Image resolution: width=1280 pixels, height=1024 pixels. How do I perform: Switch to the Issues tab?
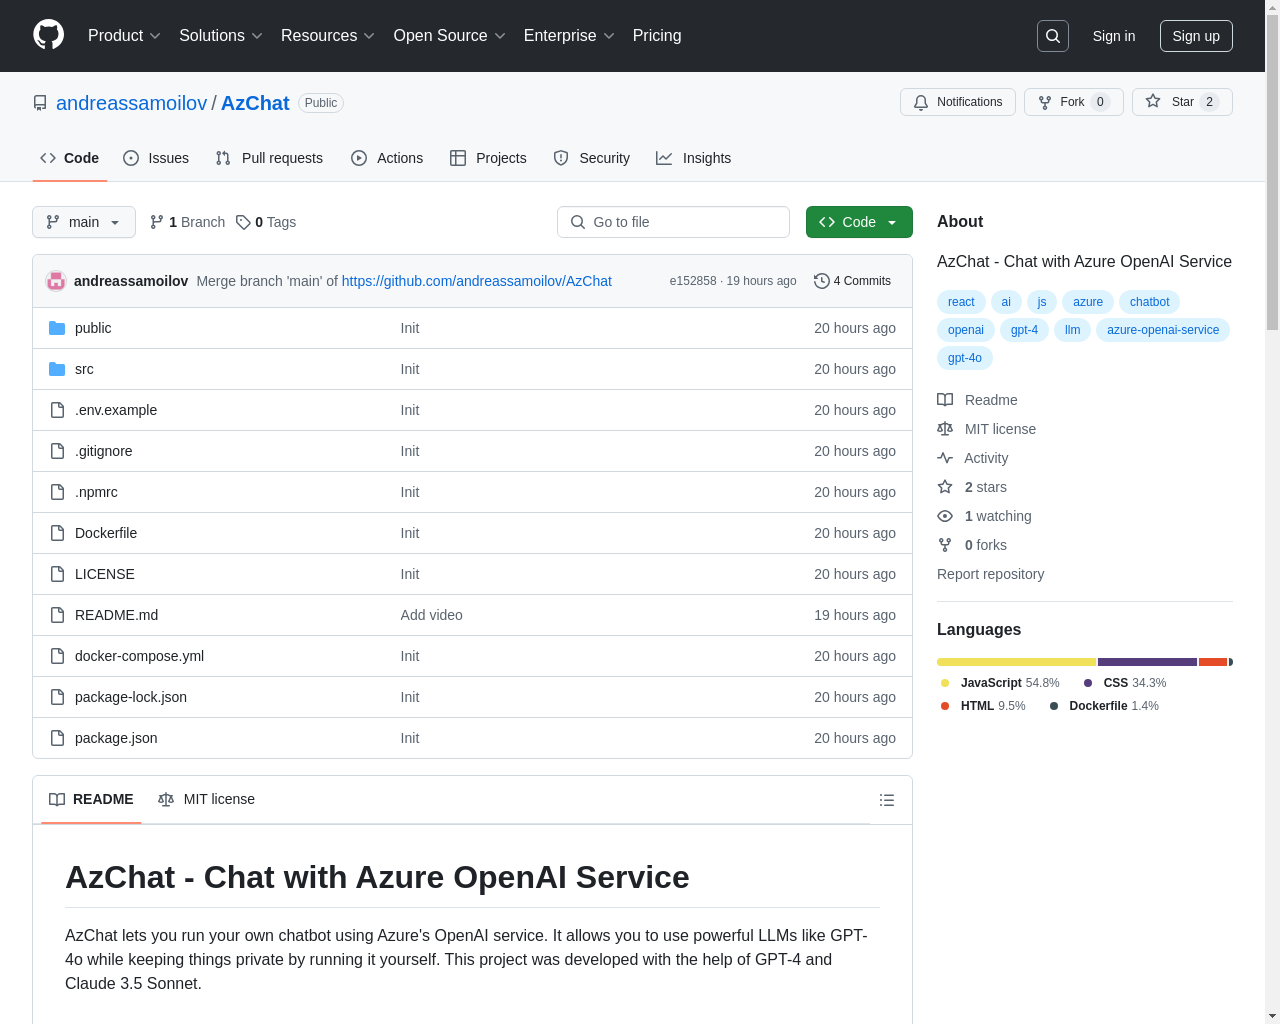pyautogui.click(x=156, y=158)
